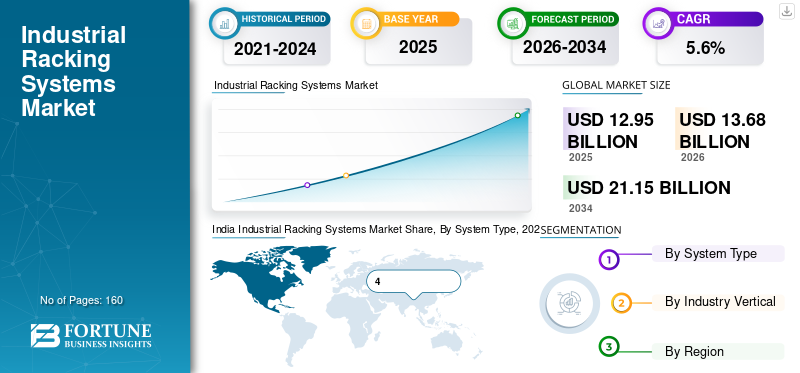Click the circular segmentation pie chart icon
This screenshot has height=373, width=800.
pyautogui.click(x=569, y=303)
